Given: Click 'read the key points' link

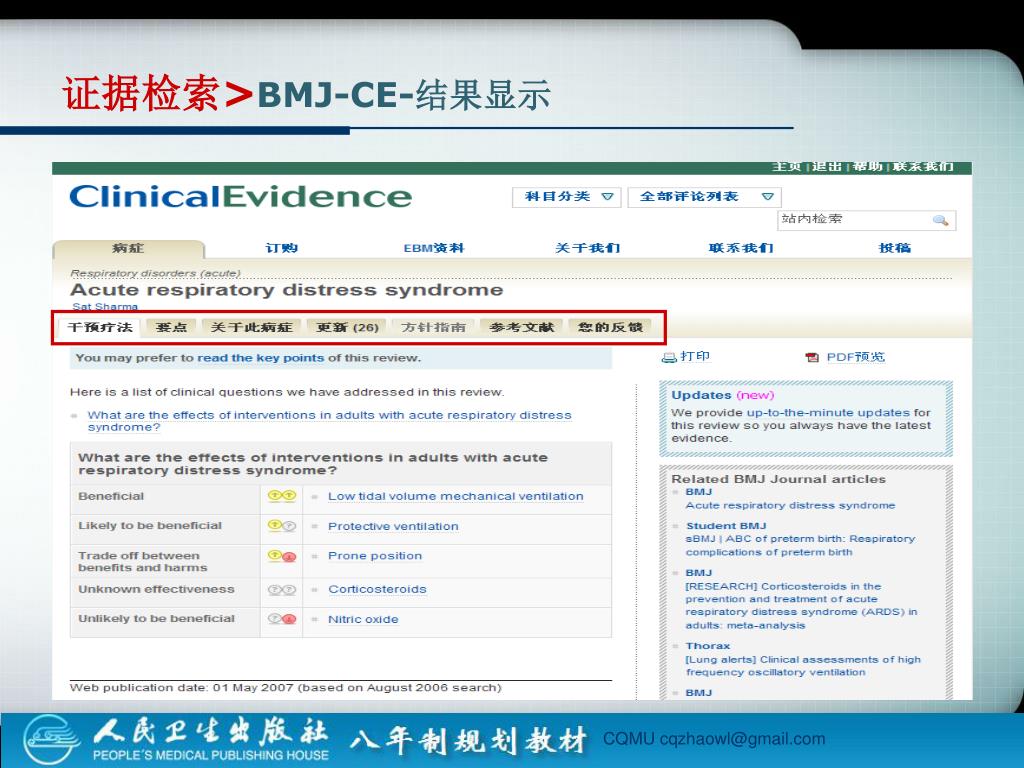Looking at the screenshot, I should (x=261, y=358).
